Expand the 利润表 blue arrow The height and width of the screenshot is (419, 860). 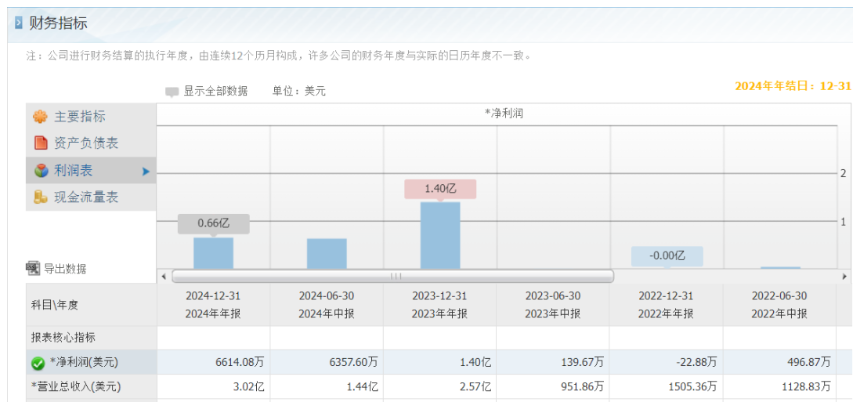145,172
